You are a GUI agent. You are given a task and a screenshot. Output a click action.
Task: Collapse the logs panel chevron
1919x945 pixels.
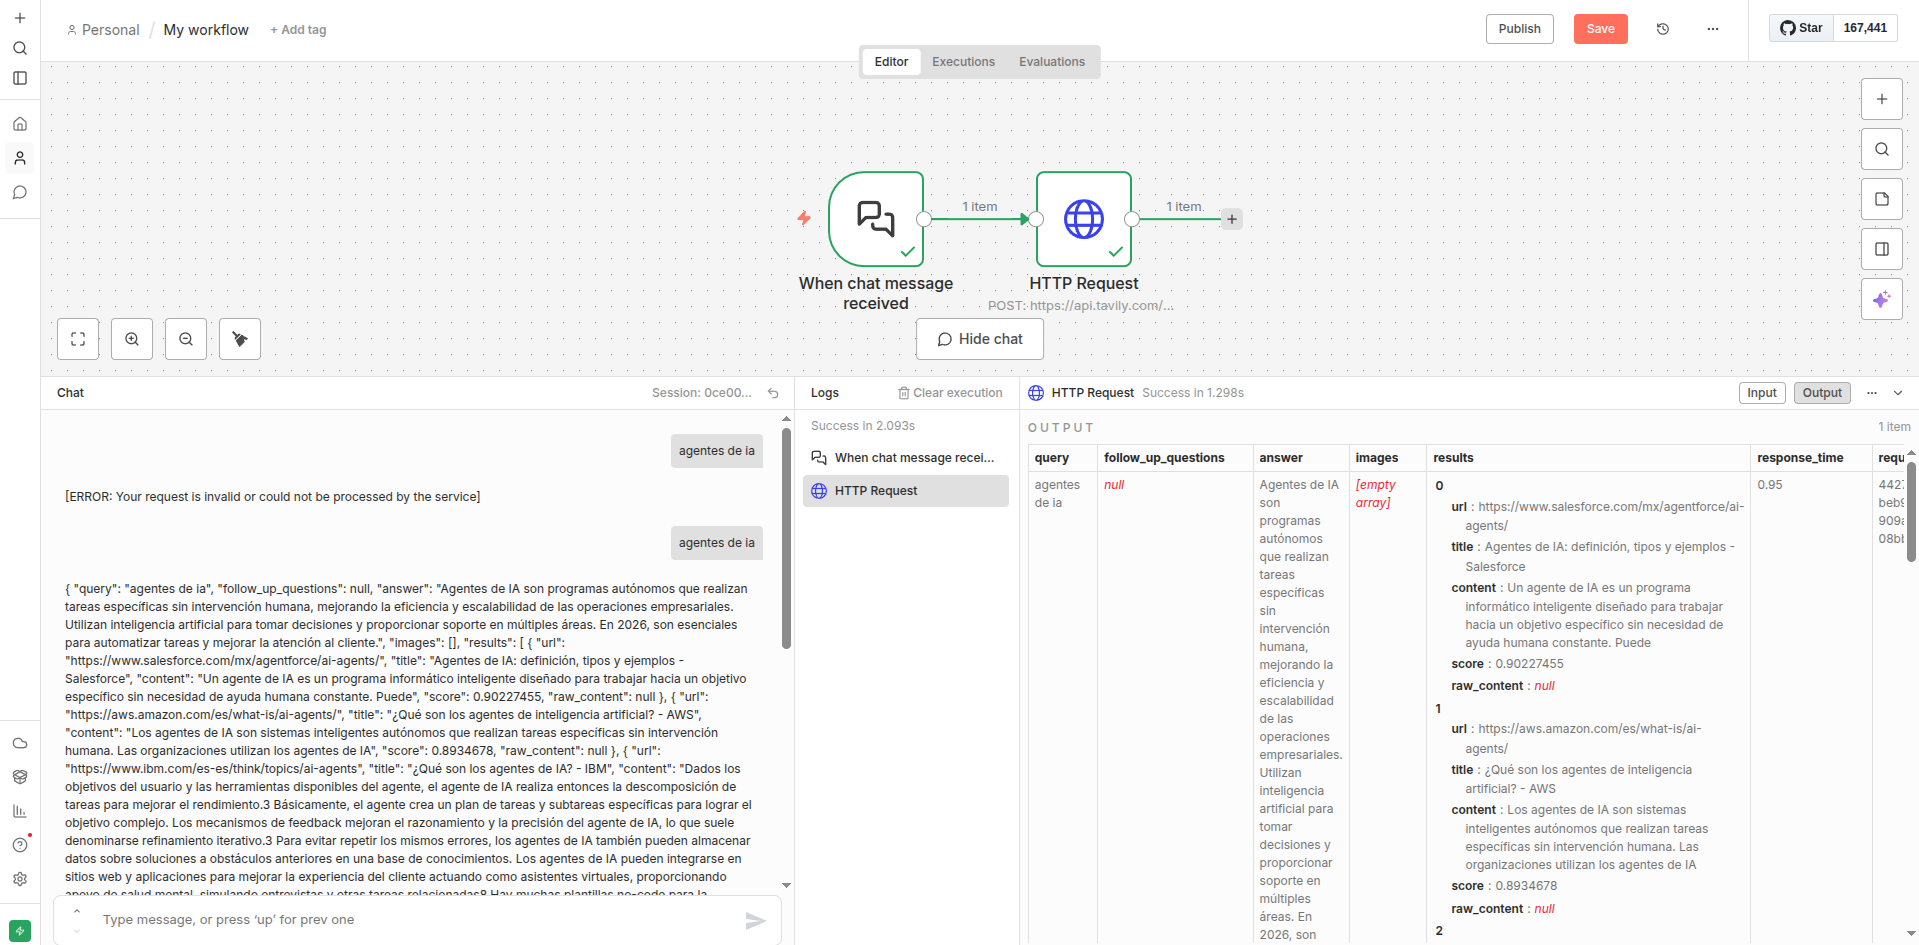[1898, 393]
